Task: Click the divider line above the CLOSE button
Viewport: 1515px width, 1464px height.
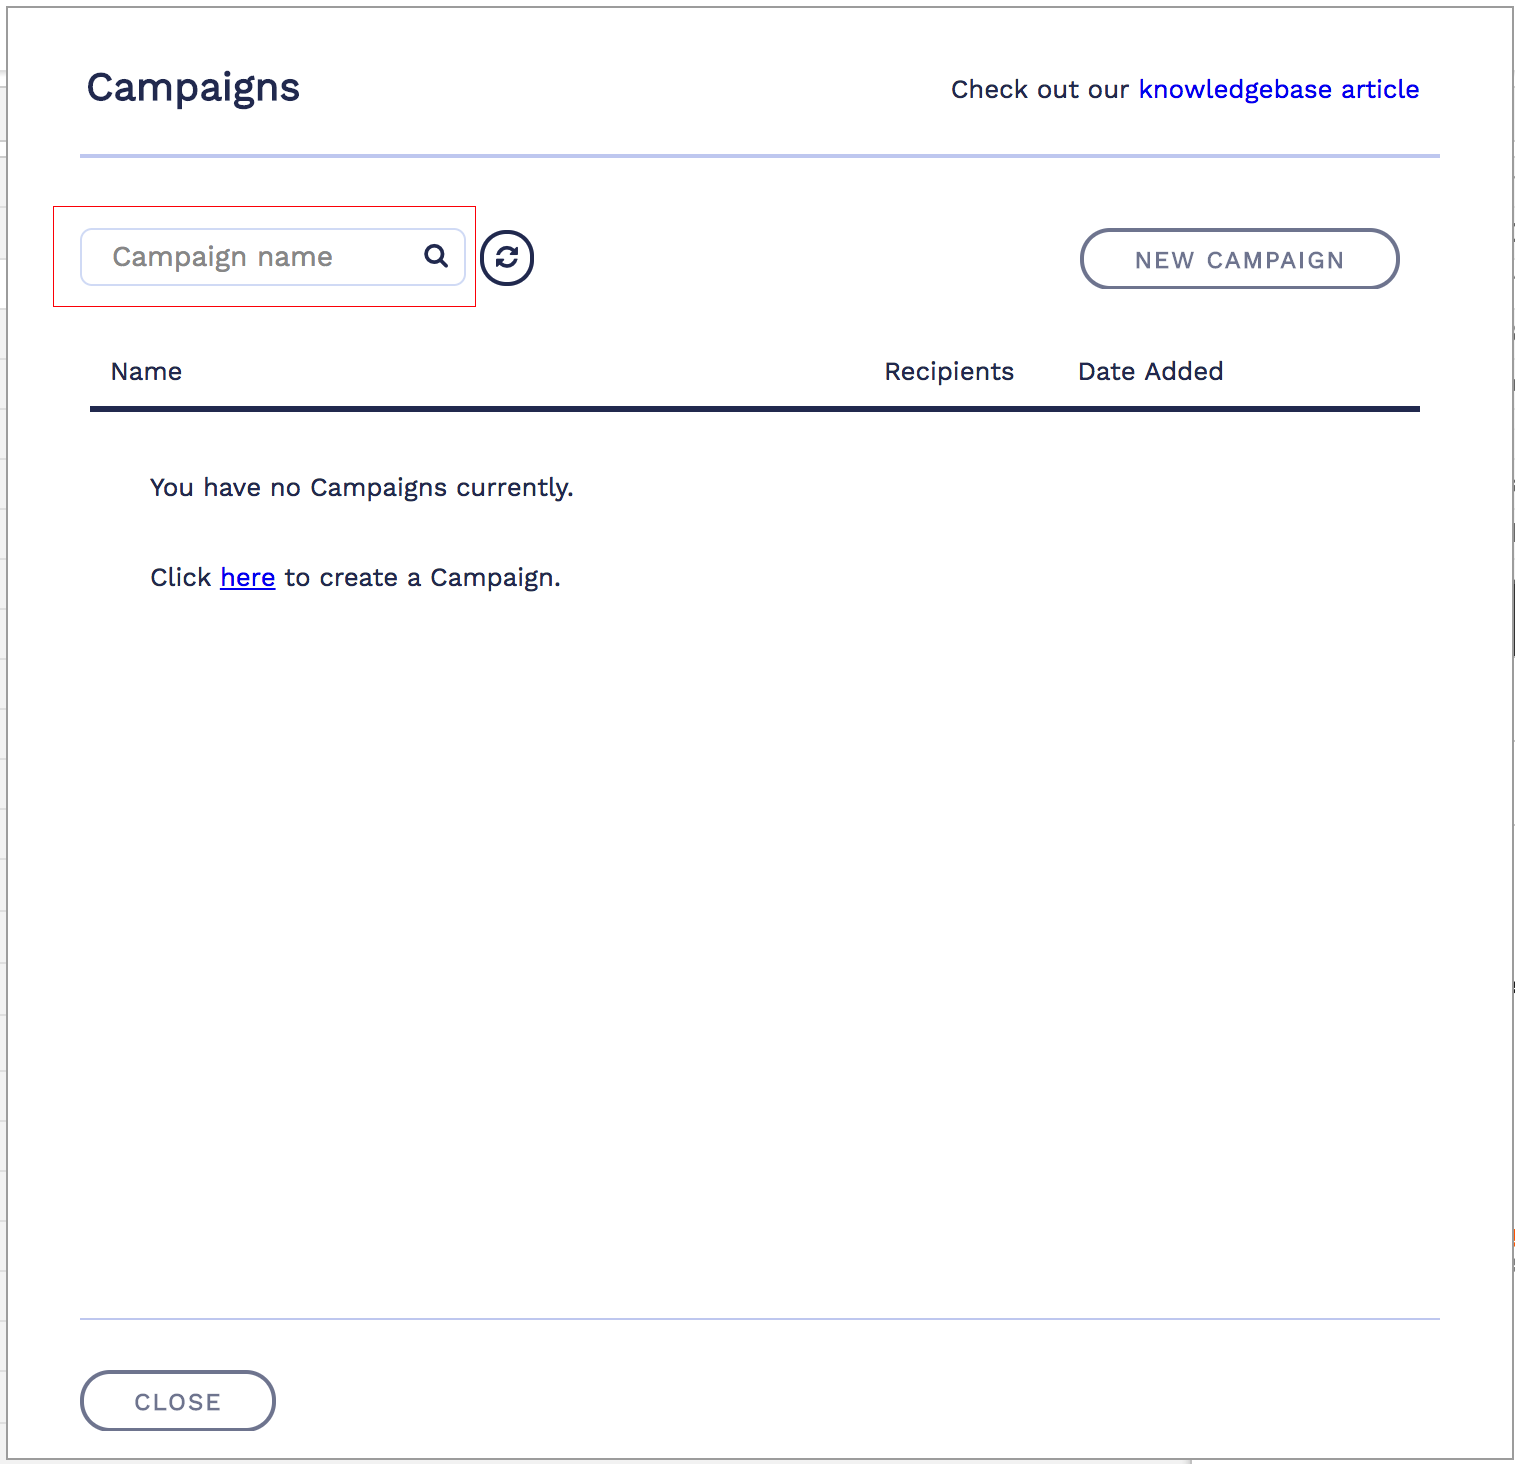Action: [759, 1319]
